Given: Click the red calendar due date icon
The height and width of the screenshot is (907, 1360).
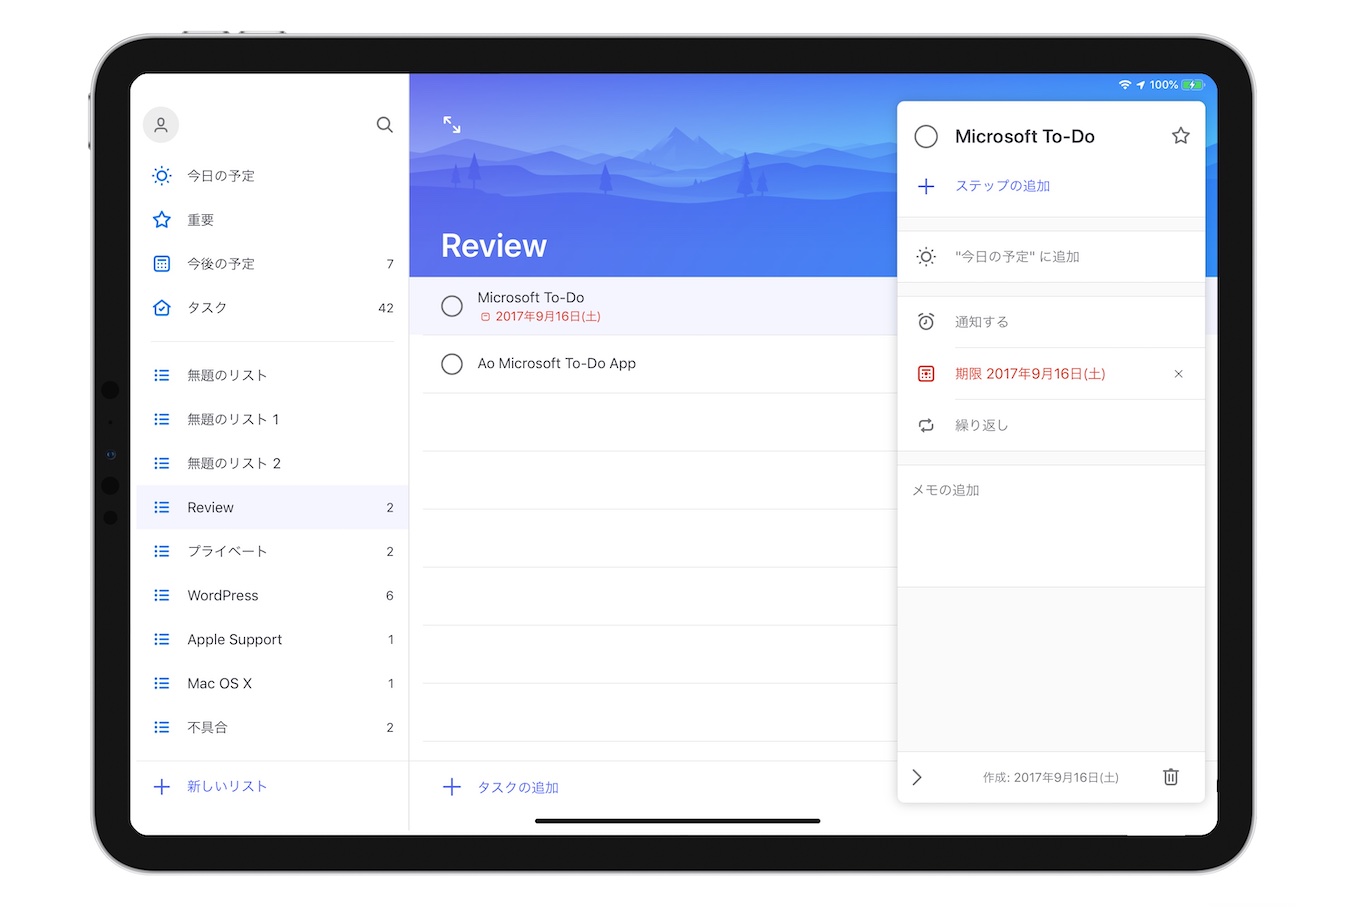Looking at the screenshot, I should tap(926, 374).
